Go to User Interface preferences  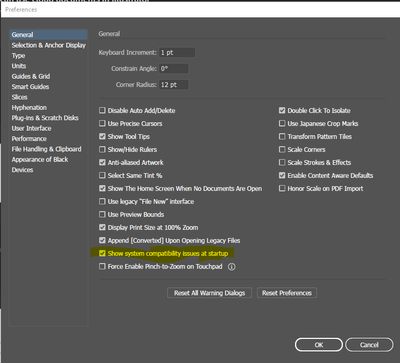[x=31, y=128]
